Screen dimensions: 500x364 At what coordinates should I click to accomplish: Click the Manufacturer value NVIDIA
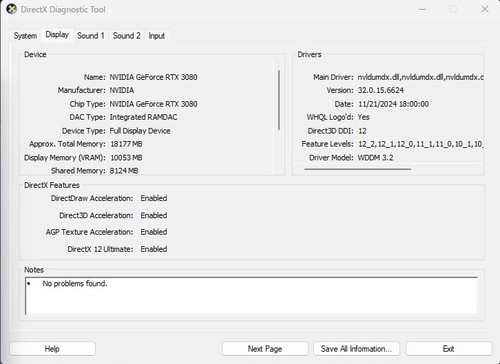coord(122,90)
